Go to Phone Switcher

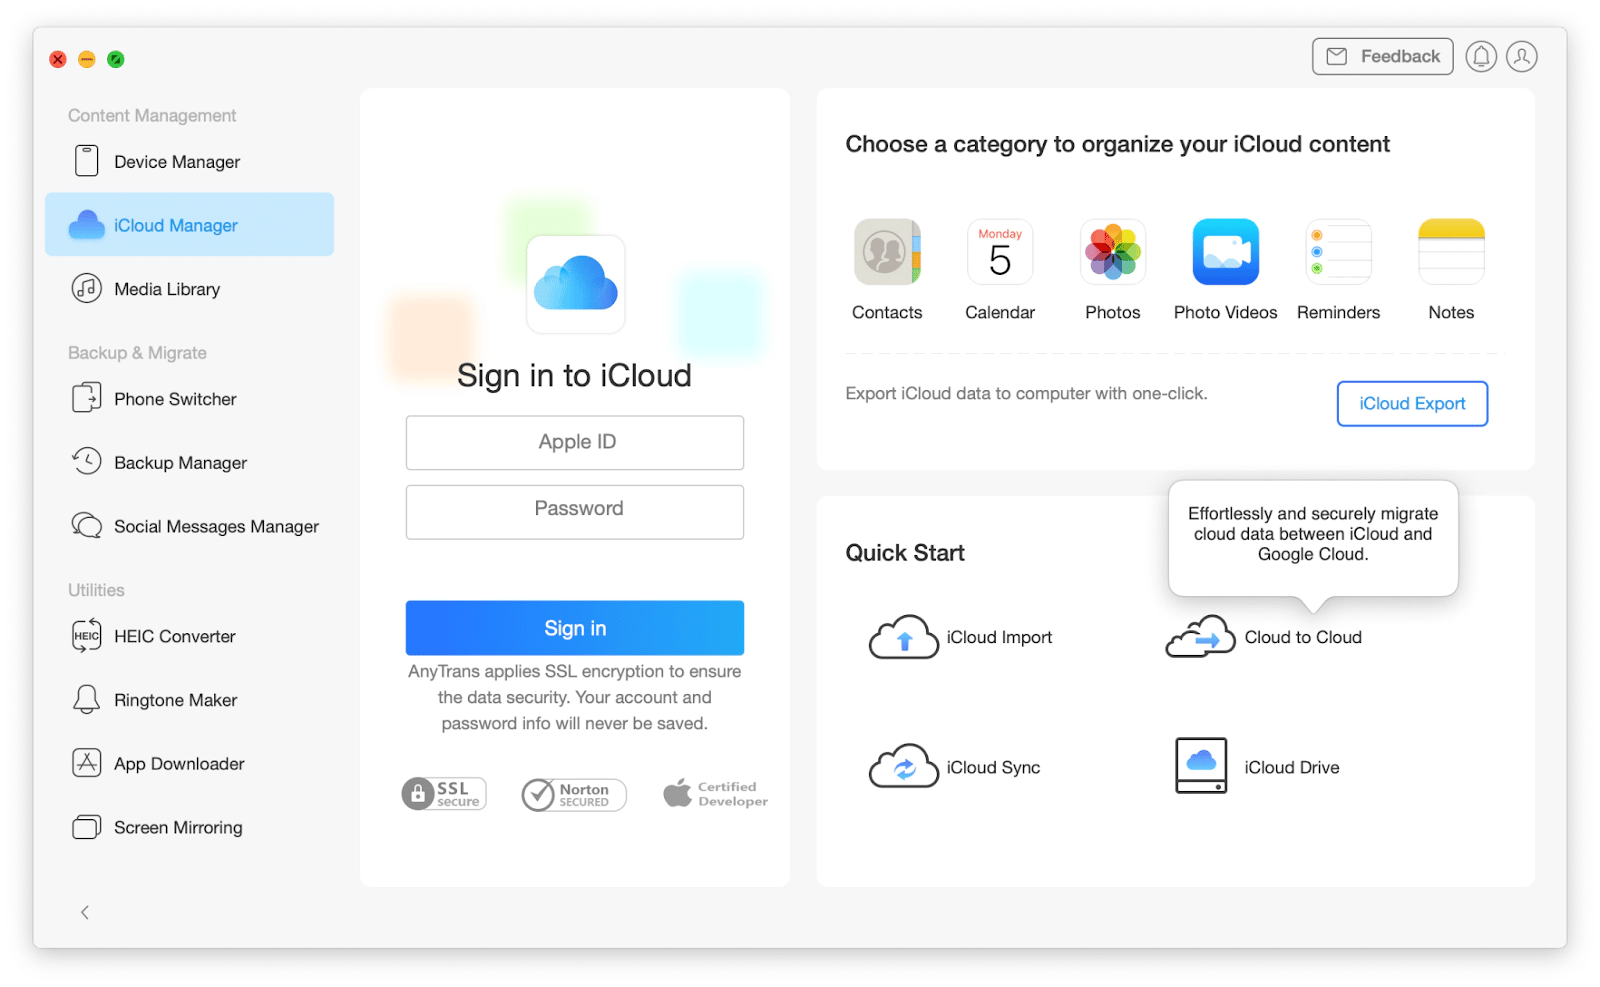189,399
